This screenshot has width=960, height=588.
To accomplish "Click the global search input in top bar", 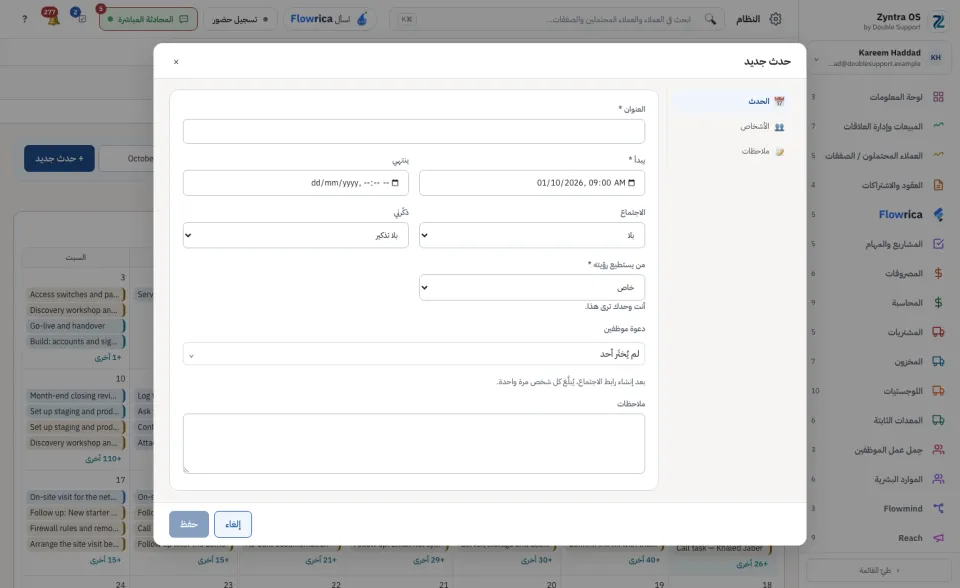I will tap(557, 19).
